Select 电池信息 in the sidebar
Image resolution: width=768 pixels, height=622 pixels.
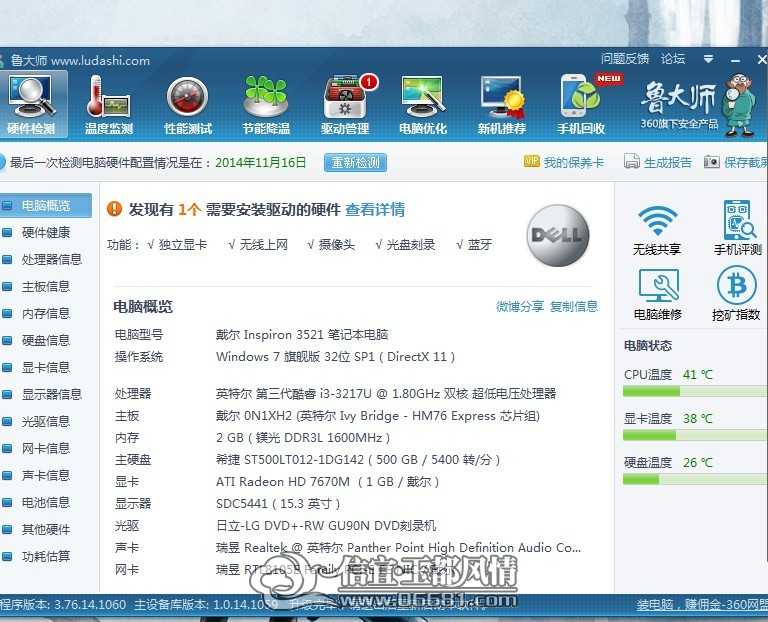(46, 502)
